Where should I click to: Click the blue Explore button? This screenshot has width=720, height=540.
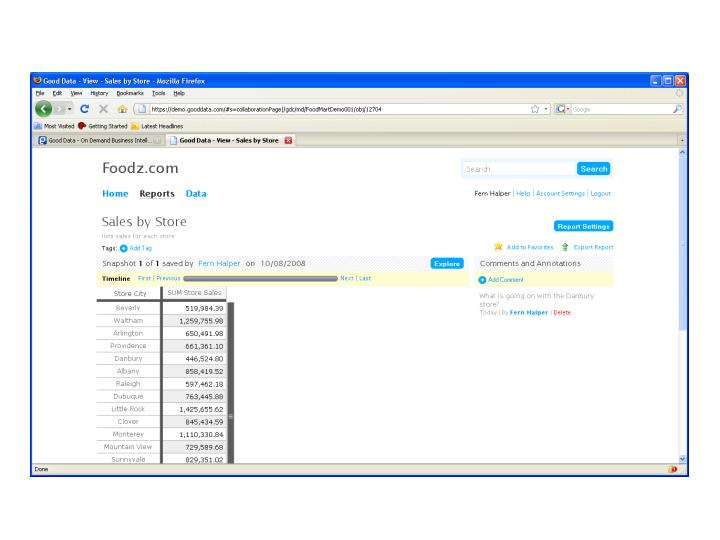447,263
